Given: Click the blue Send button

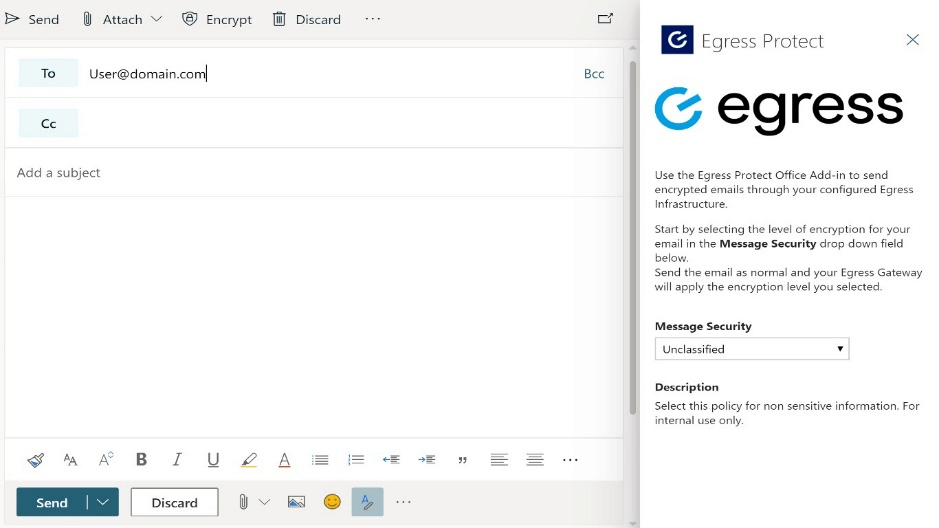Looking at the screenshot, I should [x=52, y=502].
